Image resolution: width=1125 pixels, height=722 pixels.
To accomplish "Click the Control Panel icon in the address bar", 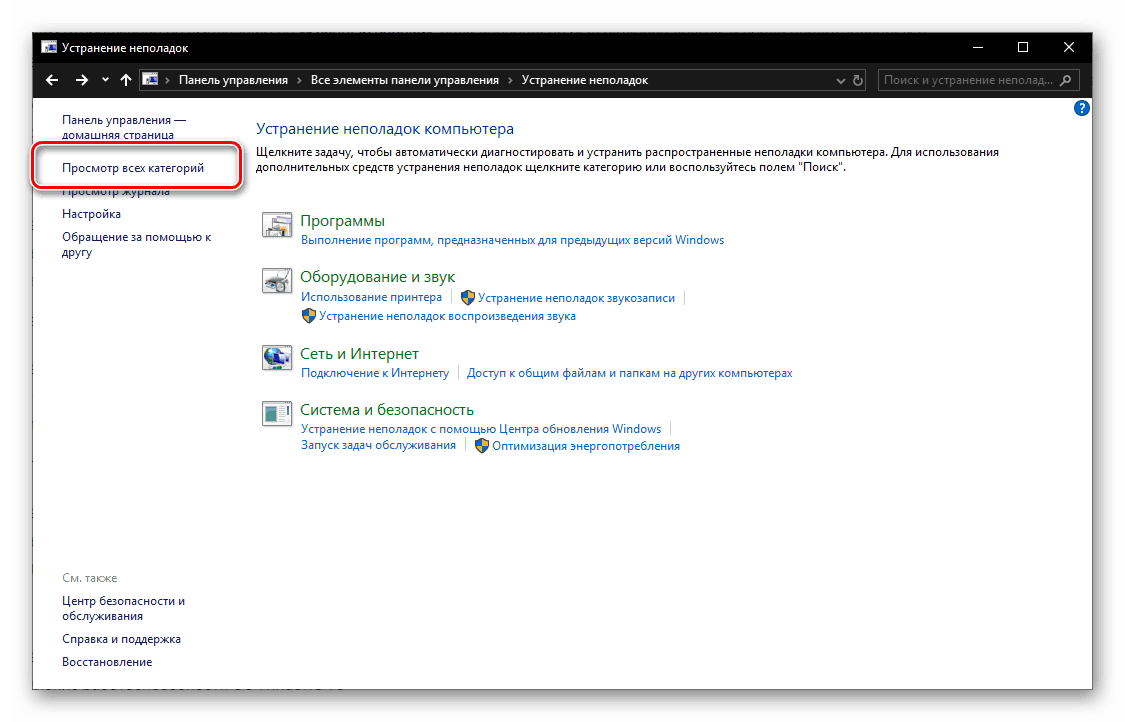I will [x=150, y=80].
